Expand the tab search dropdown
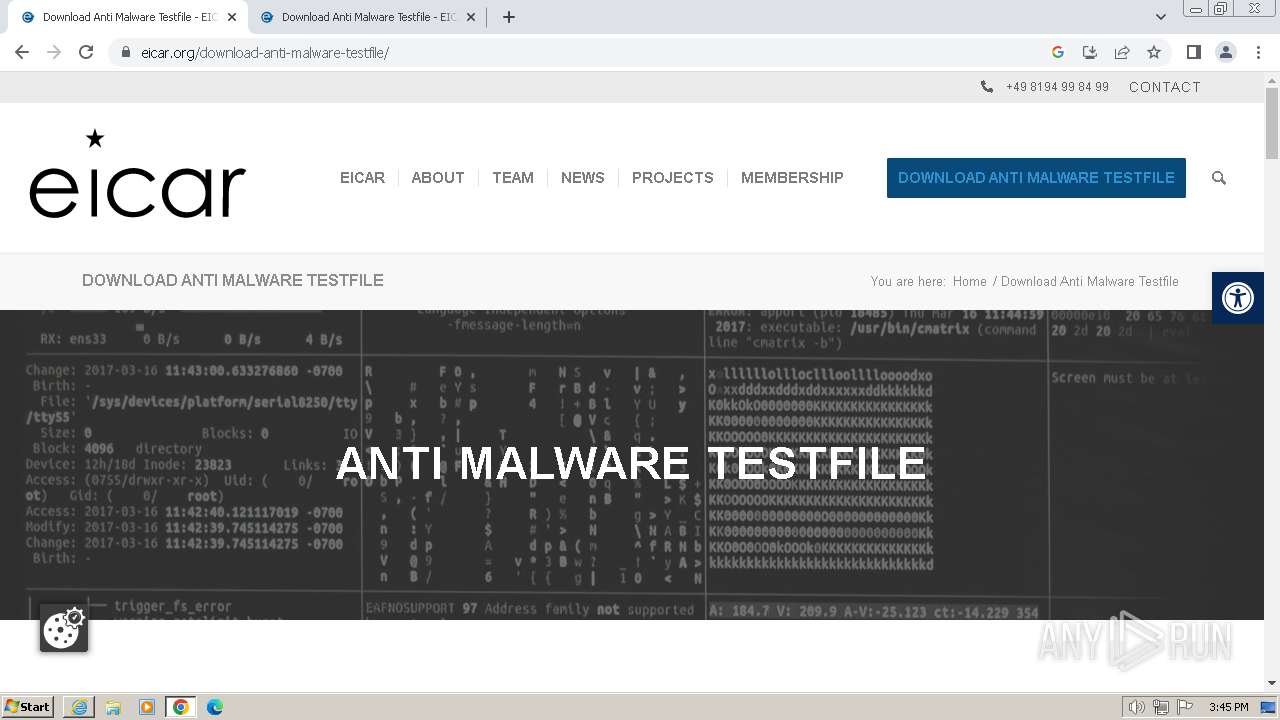This screenshot has height=720, width=1280. pos(1160,17)
